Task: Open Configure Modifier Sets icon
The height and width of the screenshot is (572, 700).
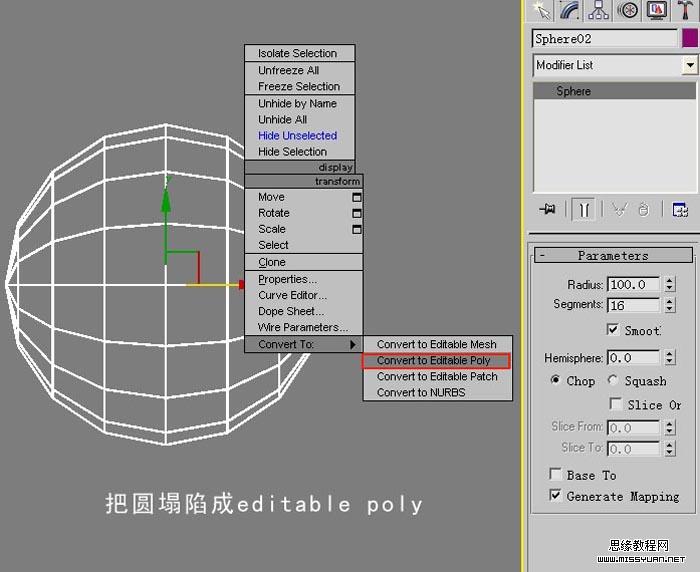Action: point(680,209)
